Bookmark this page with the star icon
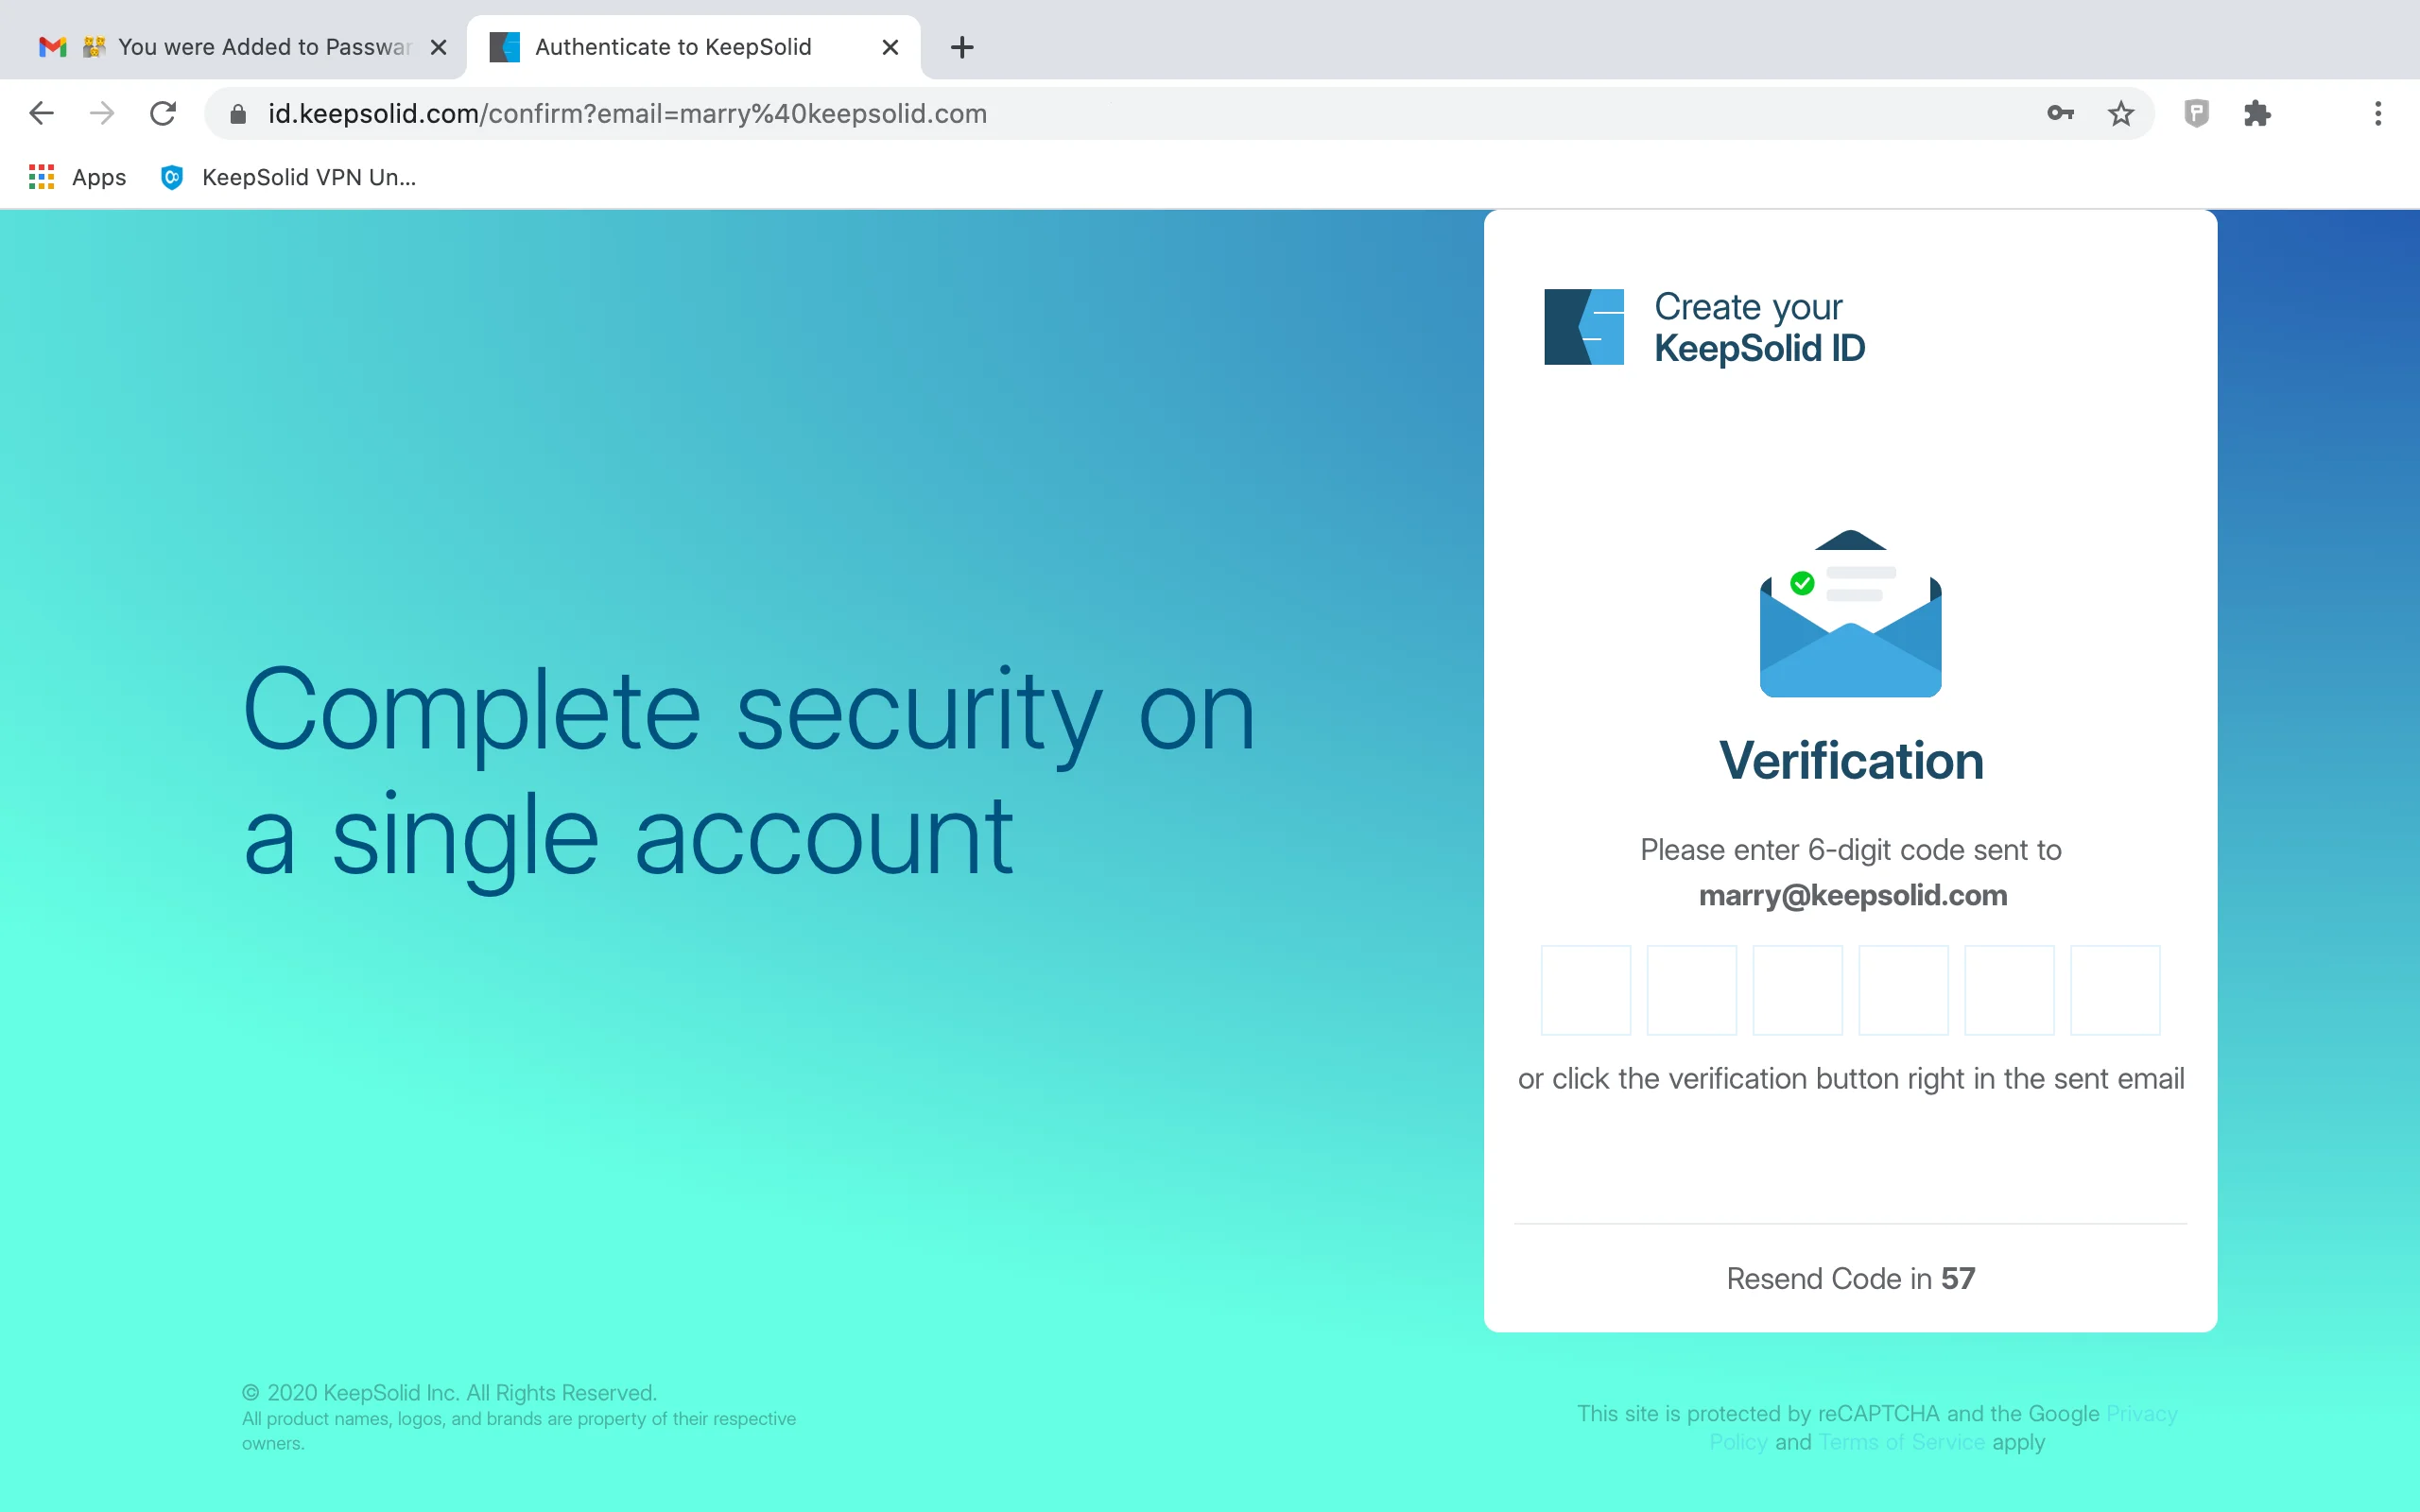The image size is (2420, 1512). point(2120,113)
